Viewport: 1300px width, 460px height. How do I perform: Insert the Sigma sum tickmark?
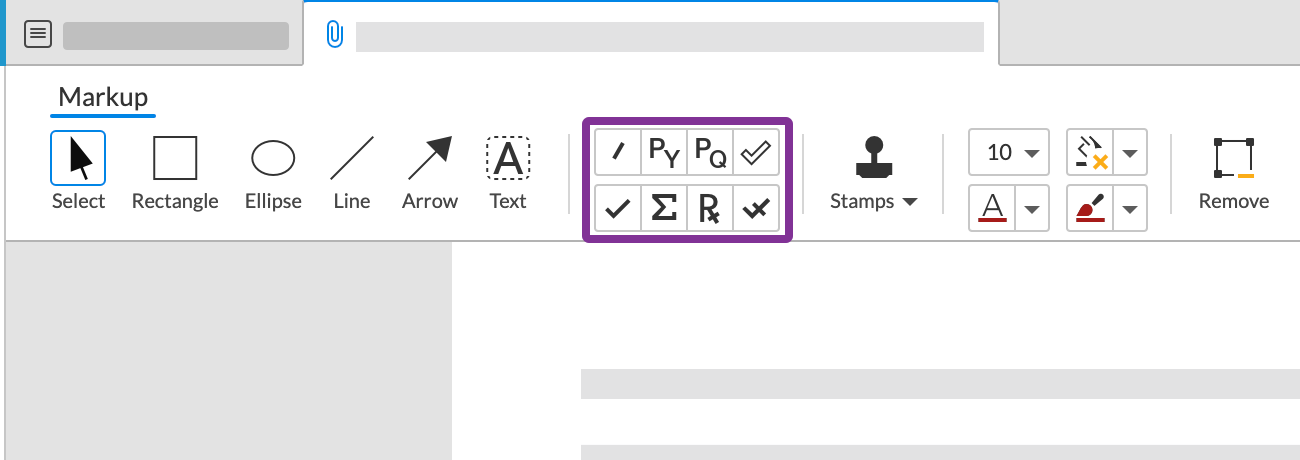664,208
